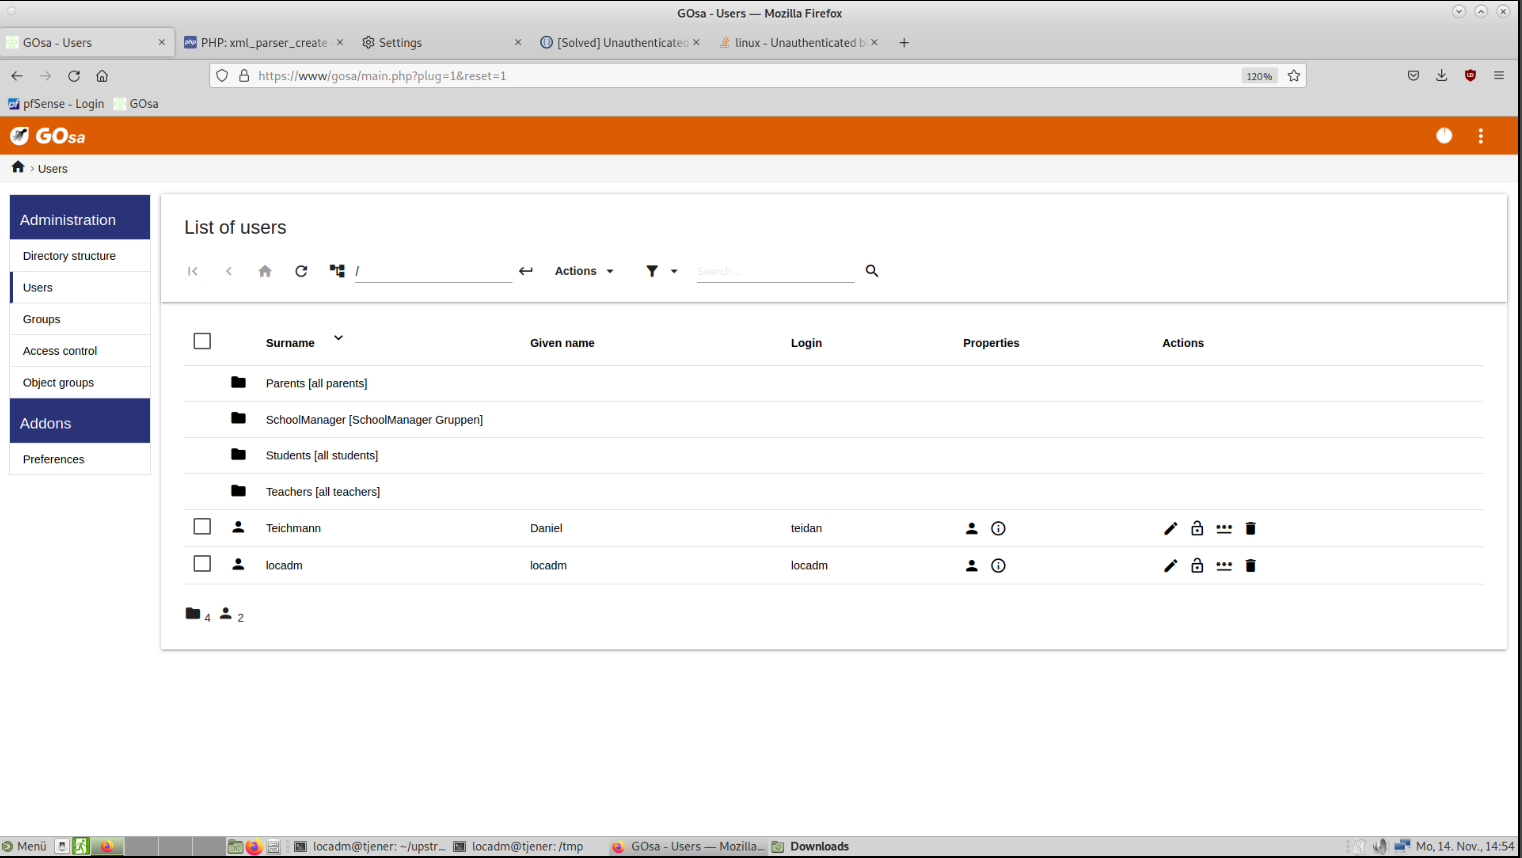
Task: Open Access control in the sidebar
Action: point(80,351)
